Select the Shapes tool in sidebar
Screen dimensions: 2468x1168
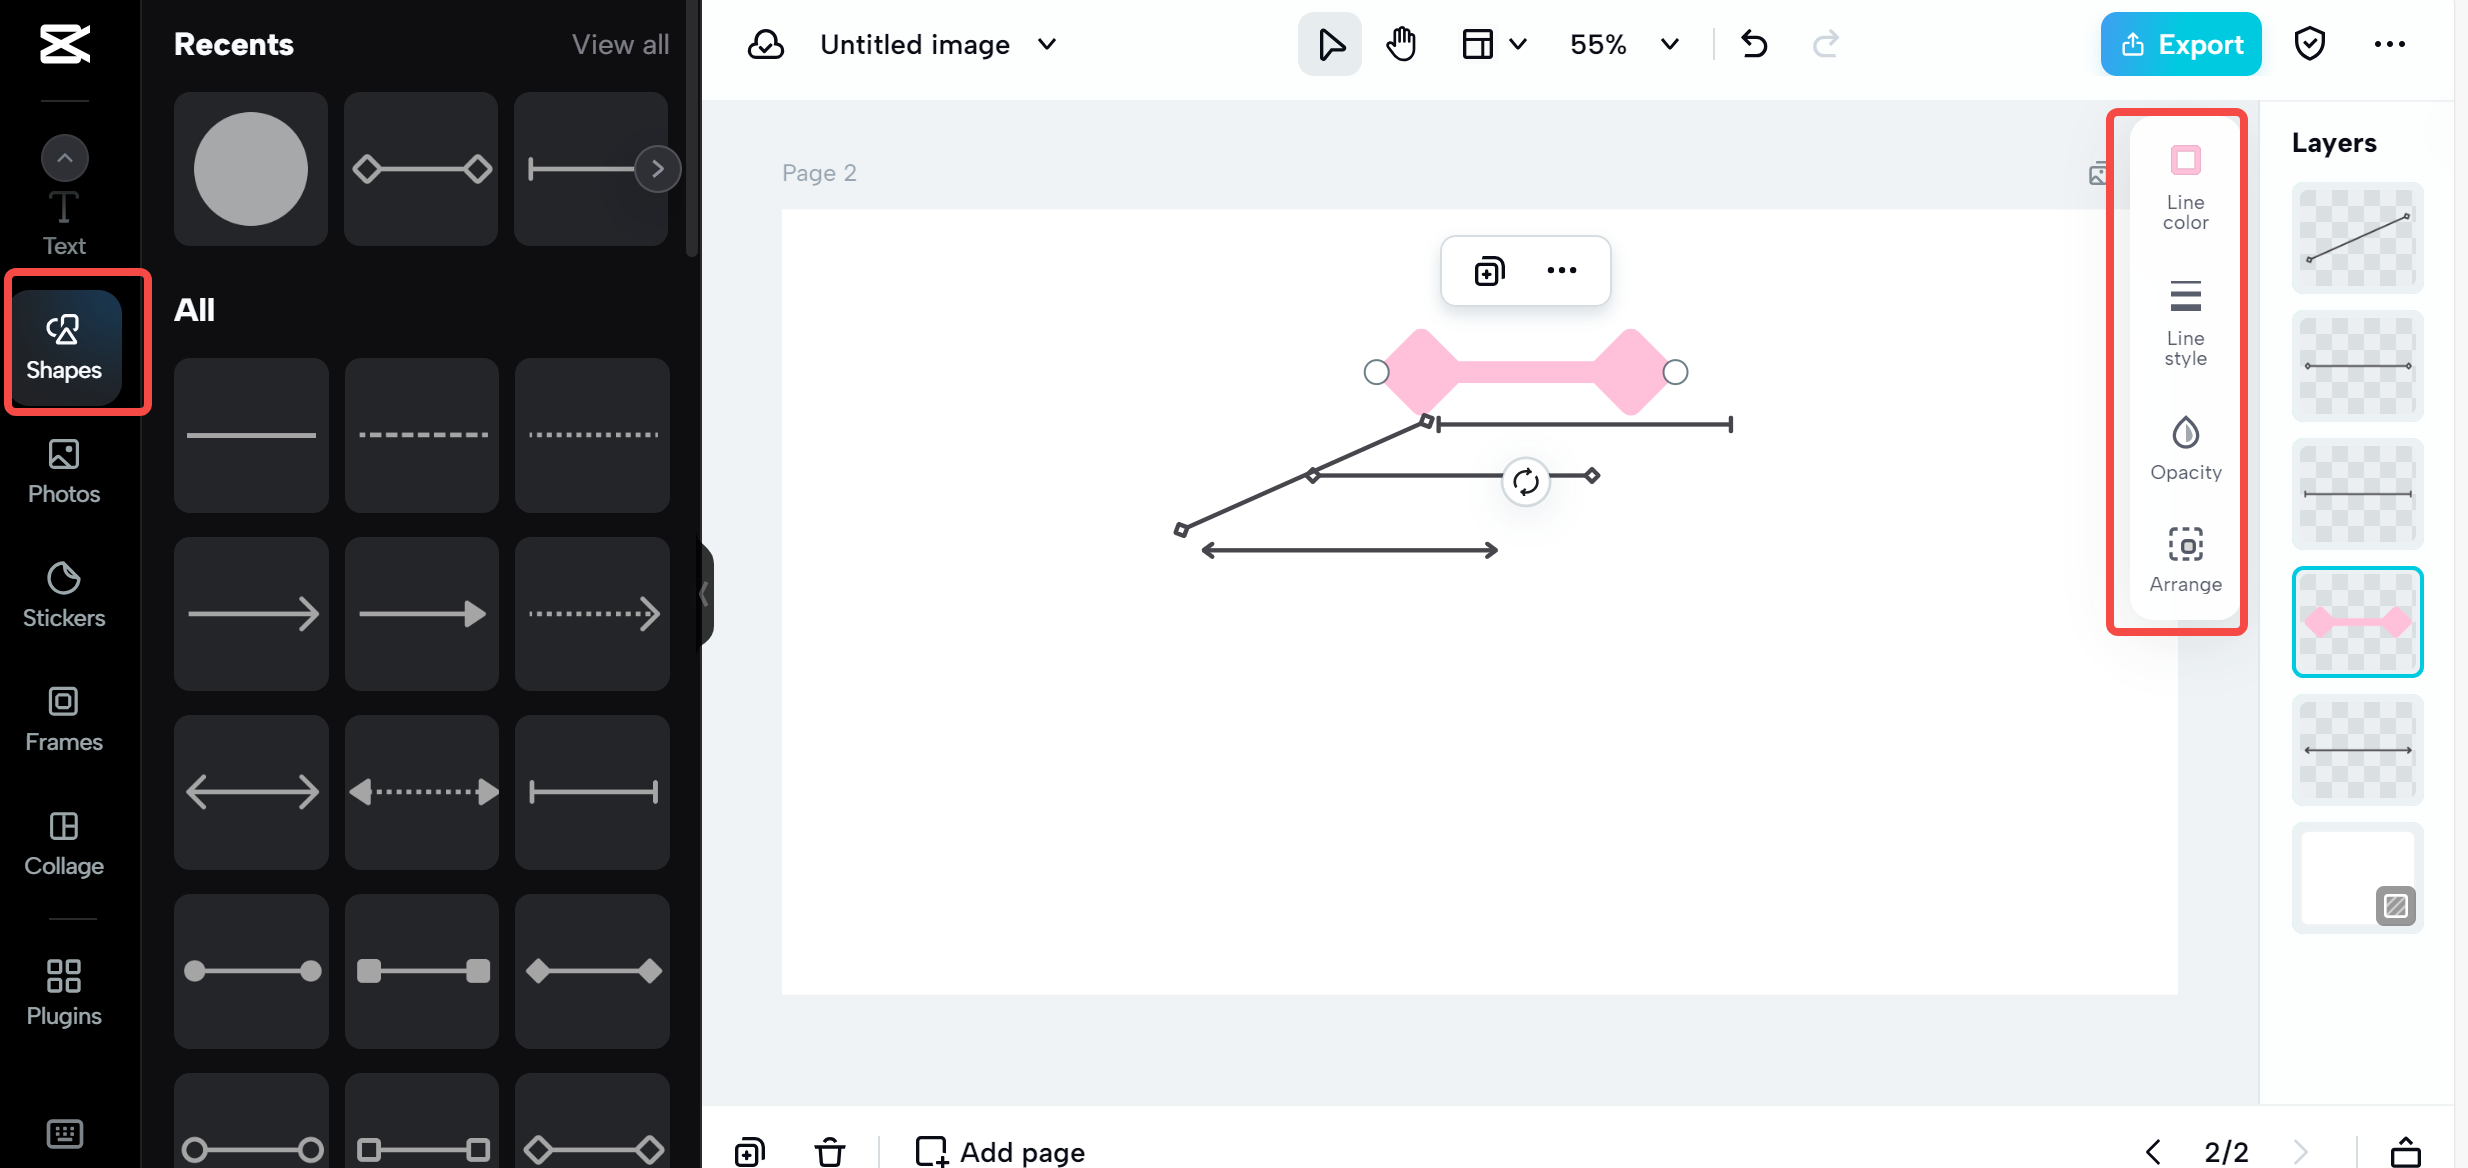(65, 345)
